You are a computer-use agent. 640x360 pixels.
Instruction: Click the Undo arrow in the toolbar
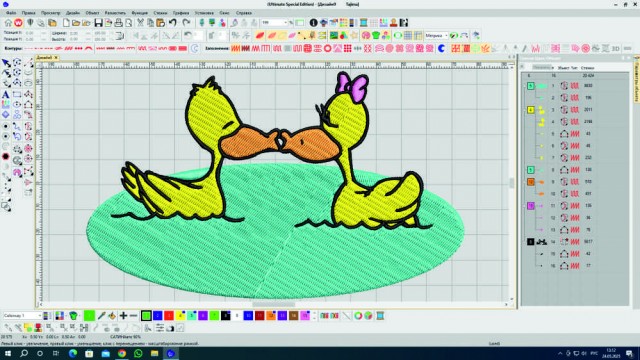[x=173, y=23]
